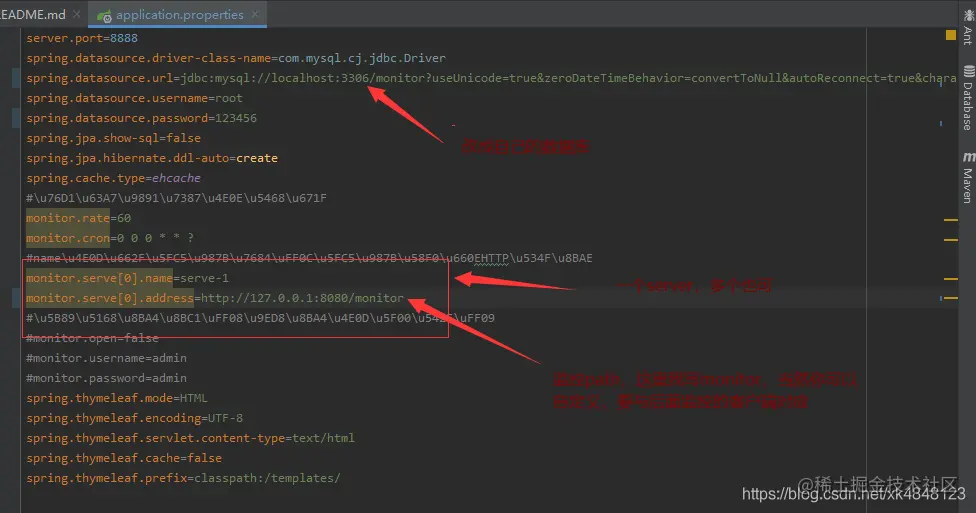
Task: Click the yellow inspection status indicator
Action: (x=950, y=35)
